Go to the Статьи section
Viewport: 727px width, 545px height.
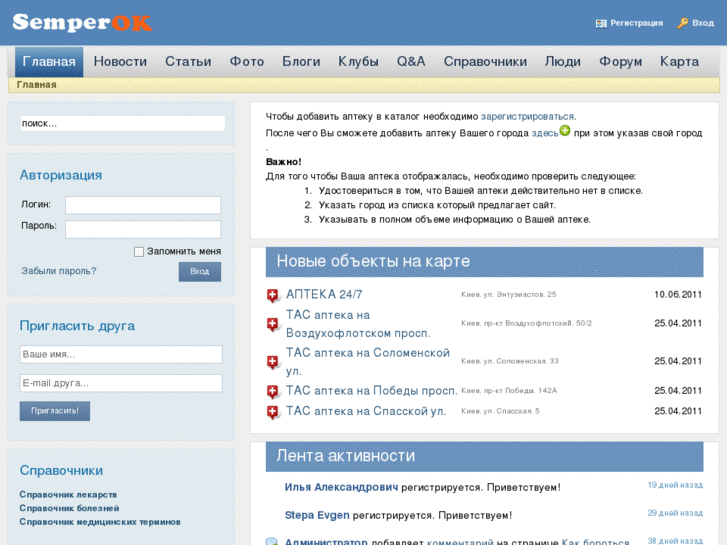pyautogui.click(x=188, y=62)
